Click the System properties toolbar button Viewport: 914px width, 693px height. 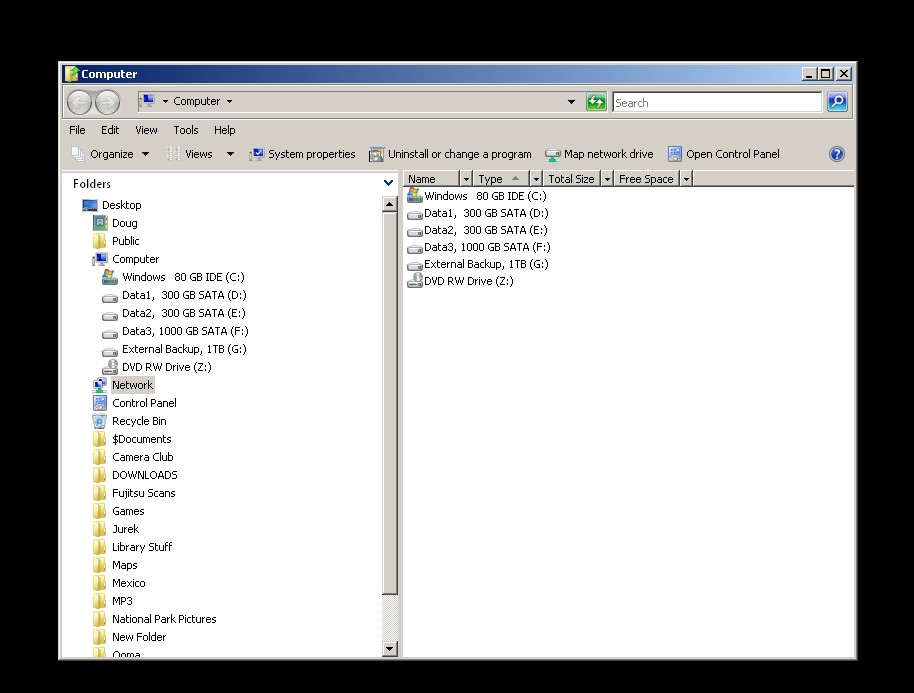[303, 154]
